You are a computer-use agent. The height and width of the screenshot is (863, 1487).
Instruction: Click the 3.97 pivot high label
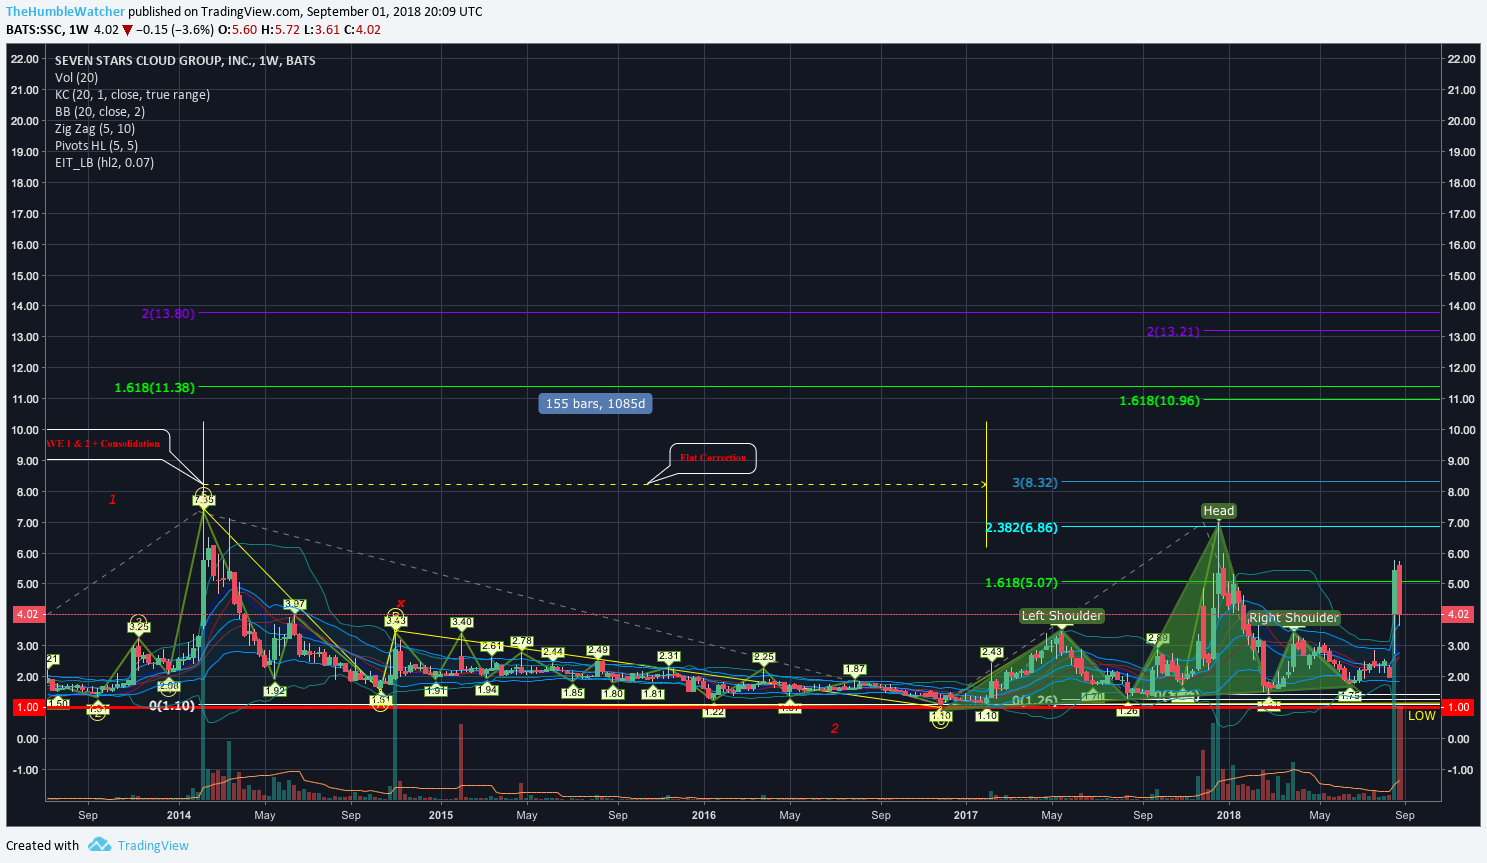click(295, 604)
